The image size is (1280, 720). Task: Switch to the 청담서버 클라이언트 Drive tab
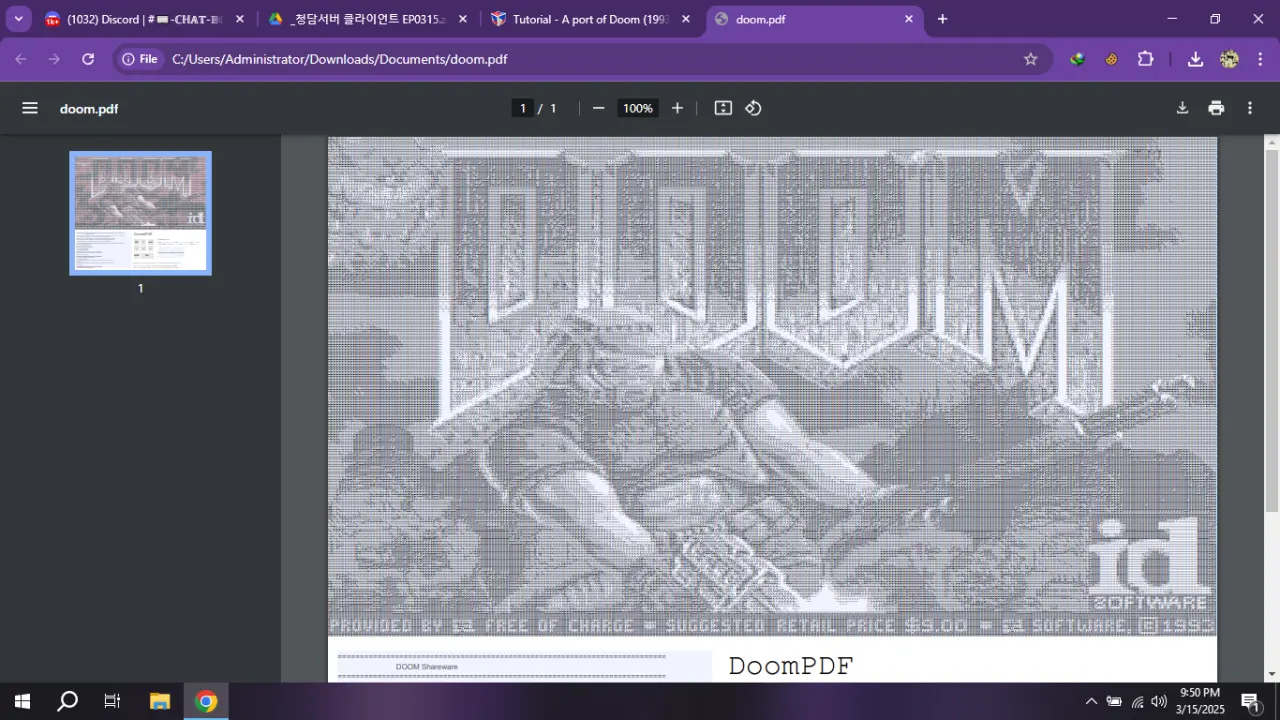[366, 19]
